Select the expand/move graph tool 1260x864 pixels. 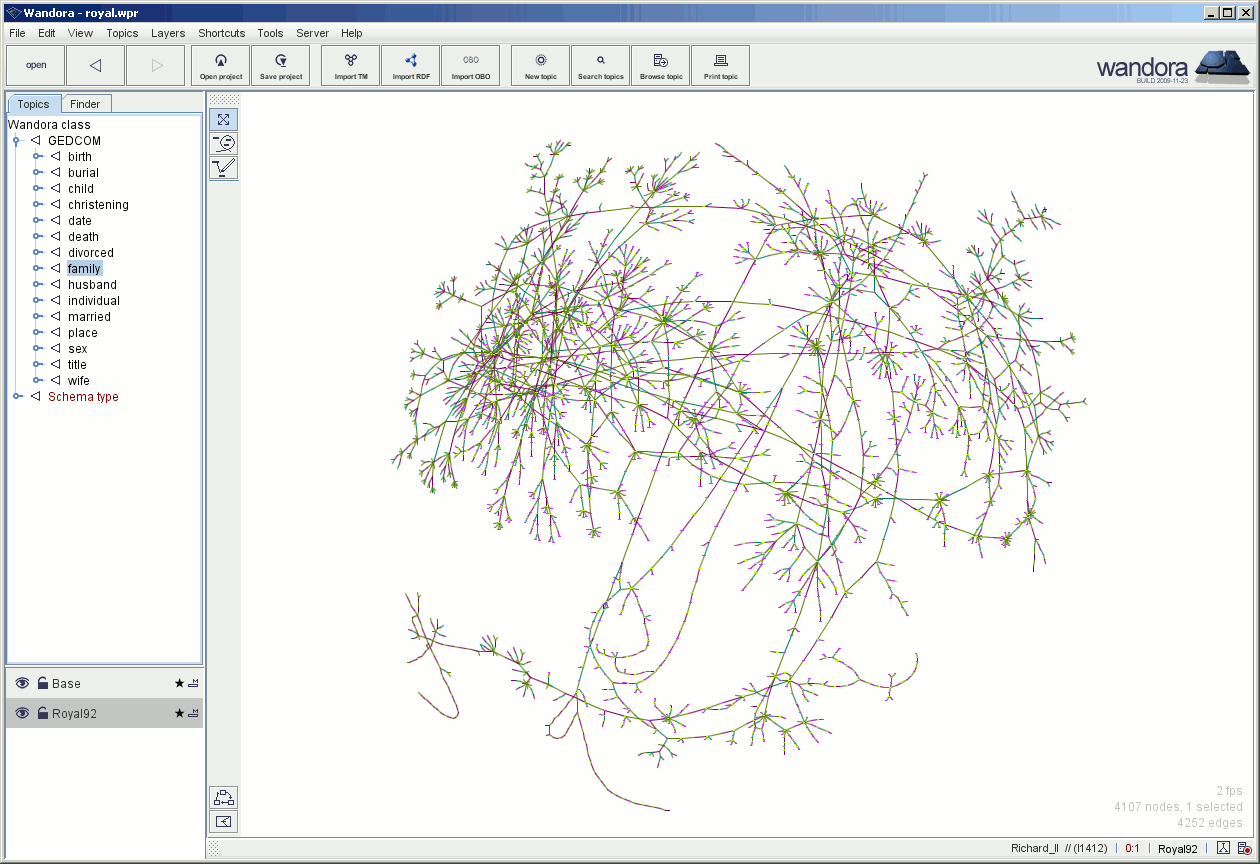point(224,120)
